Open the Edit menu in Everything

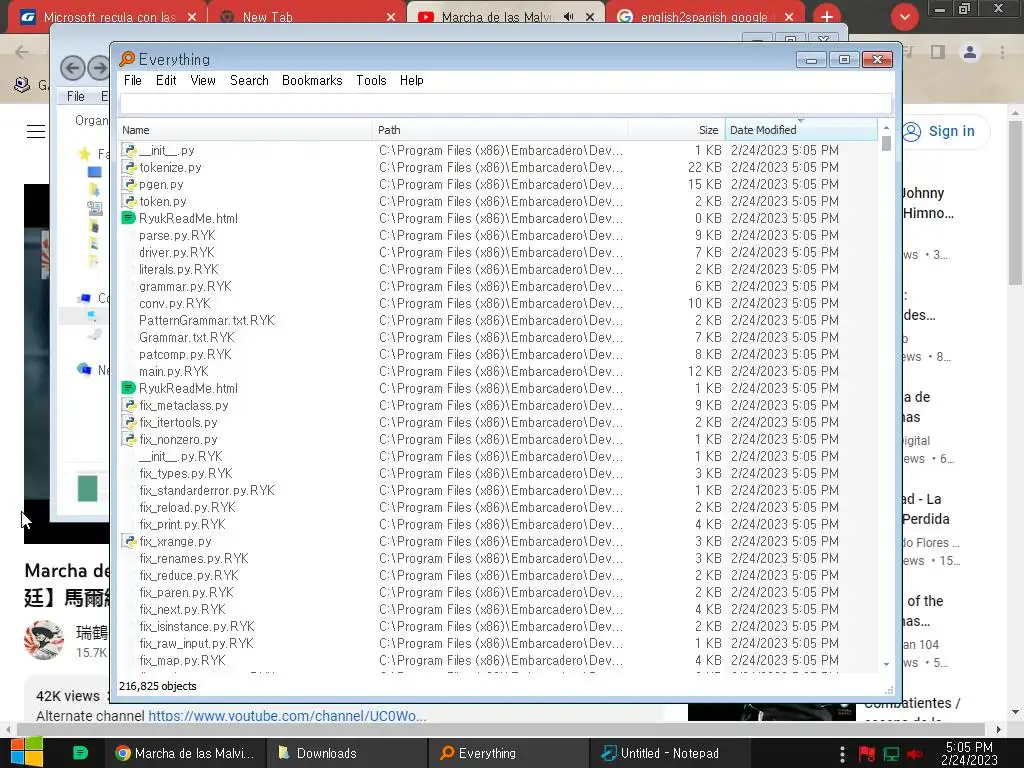click(x=166, y=80)
